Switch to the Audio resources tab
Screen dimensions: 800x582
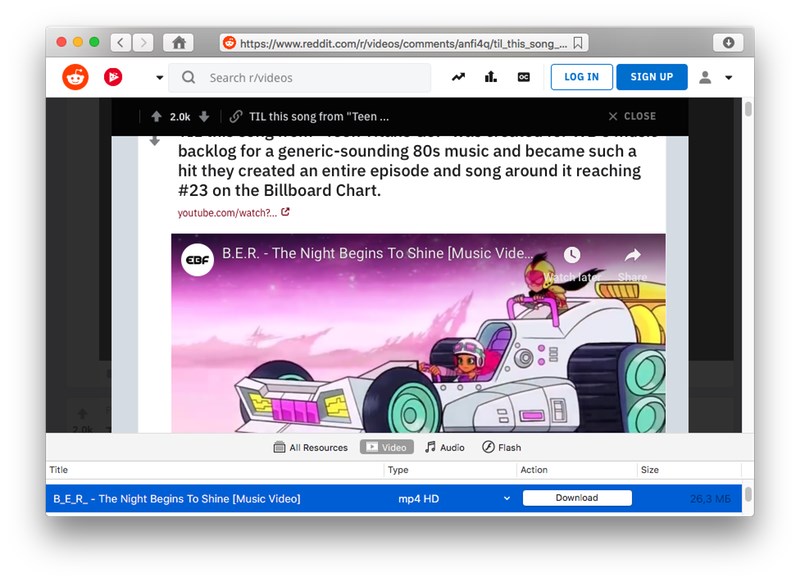[x=445, y=447]
